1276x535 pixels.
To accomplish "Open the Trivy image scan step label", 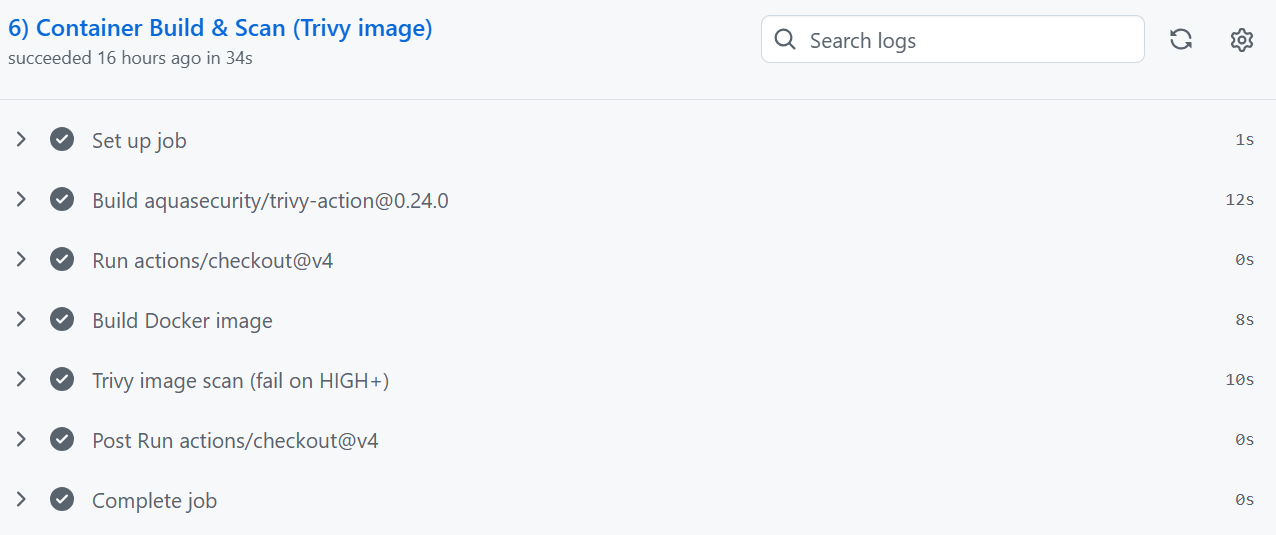I will (x=240, y=381).
